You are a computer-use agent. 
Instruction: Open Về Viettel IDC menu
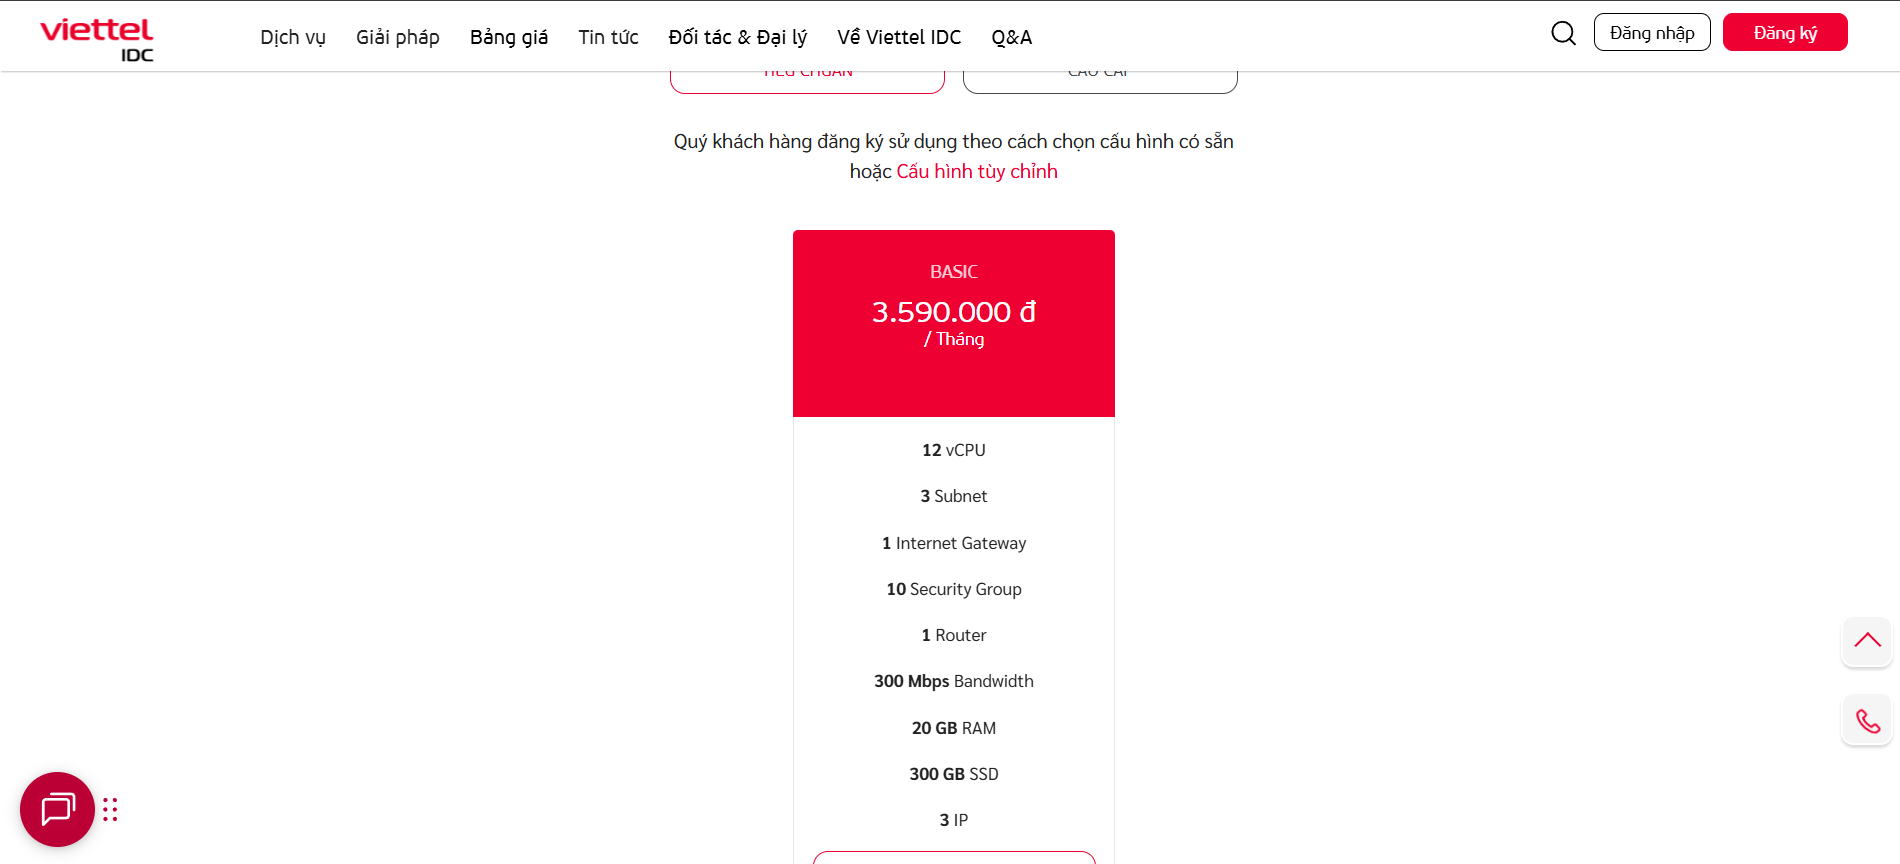coord(899,37)
